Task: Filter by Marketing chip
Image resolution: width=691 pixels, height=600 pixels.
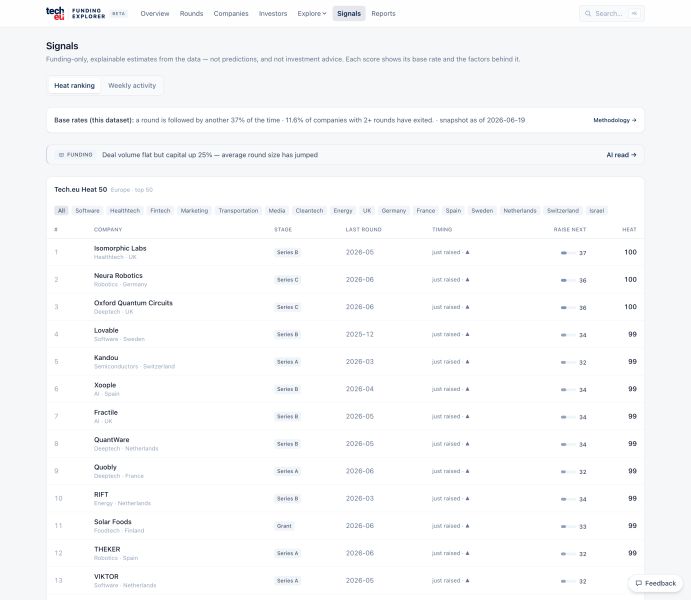Action: click(x=194, y=211)
